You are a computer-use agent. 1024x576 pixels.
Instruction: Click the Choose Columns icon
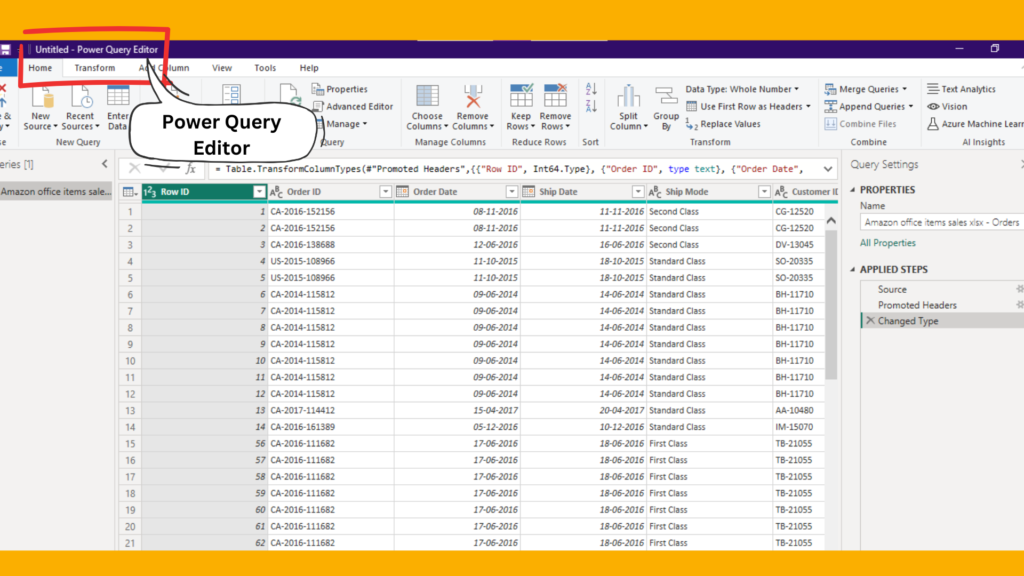(427, 108)
